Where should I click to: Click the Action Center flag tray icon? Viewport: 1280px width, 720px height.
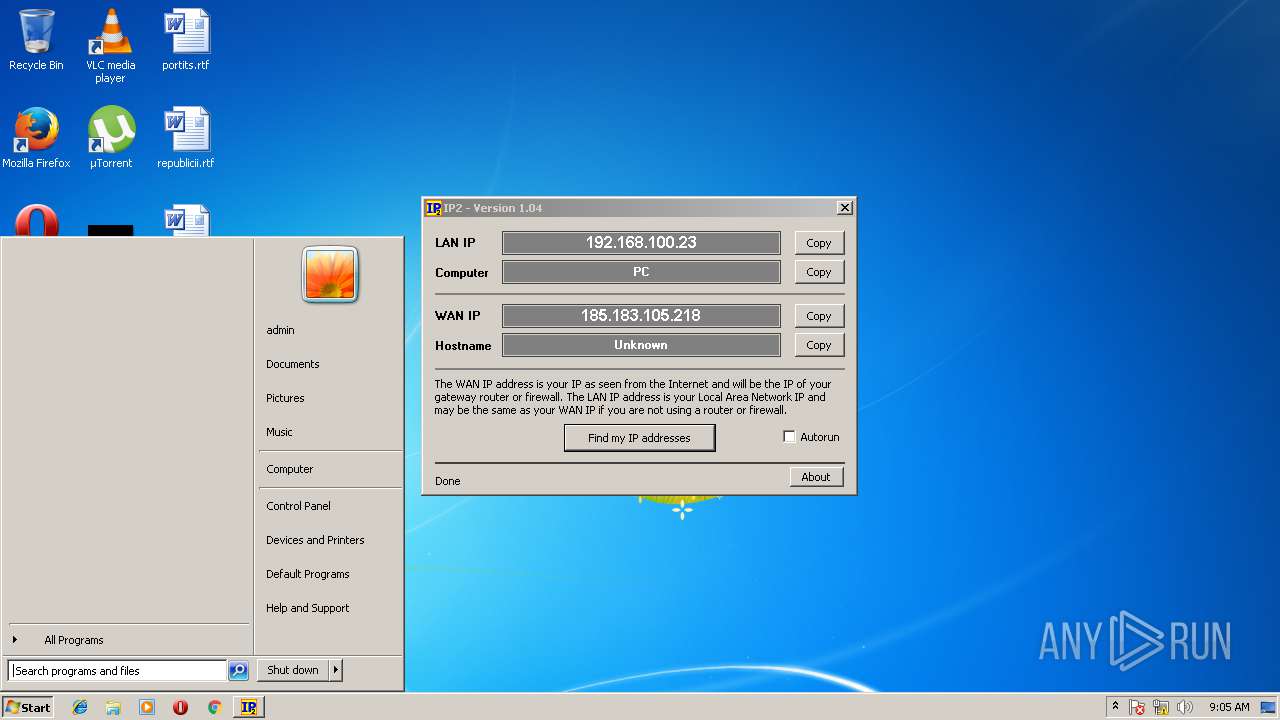pos(1137,707)
